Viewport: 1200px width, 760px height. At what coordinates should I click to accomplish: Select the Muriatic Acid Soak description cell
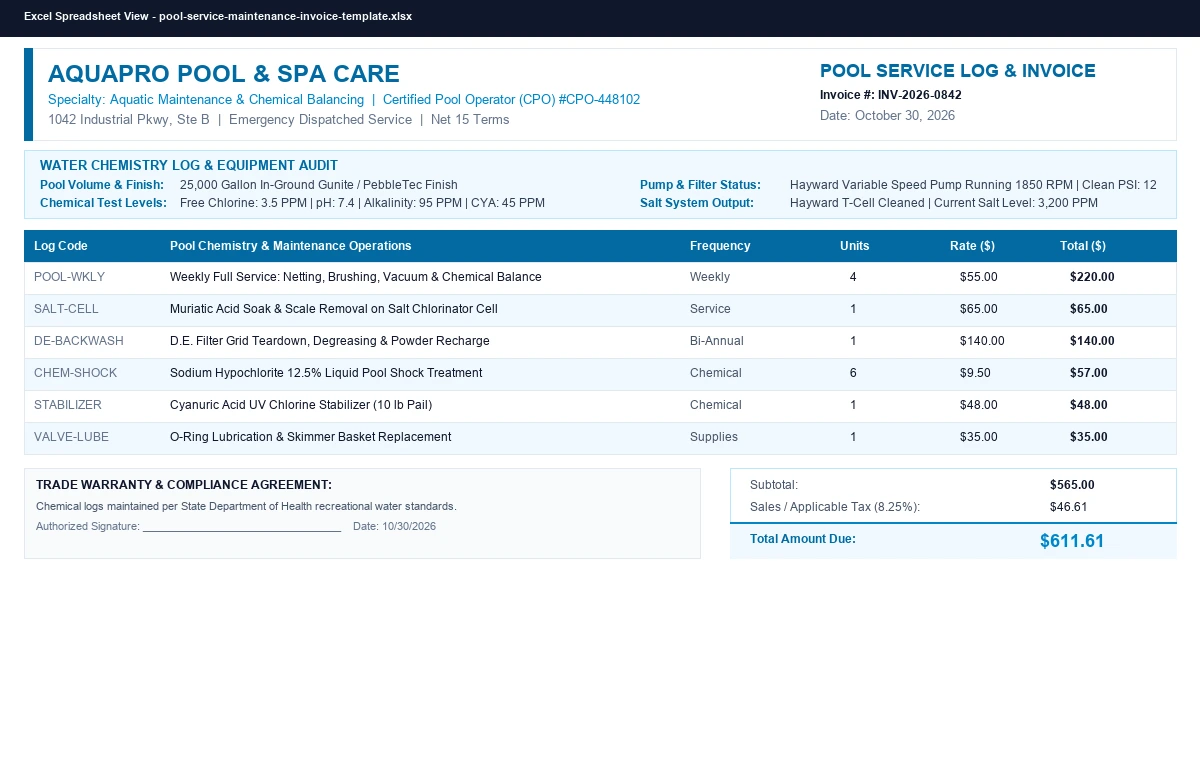(x=334, y=309)
